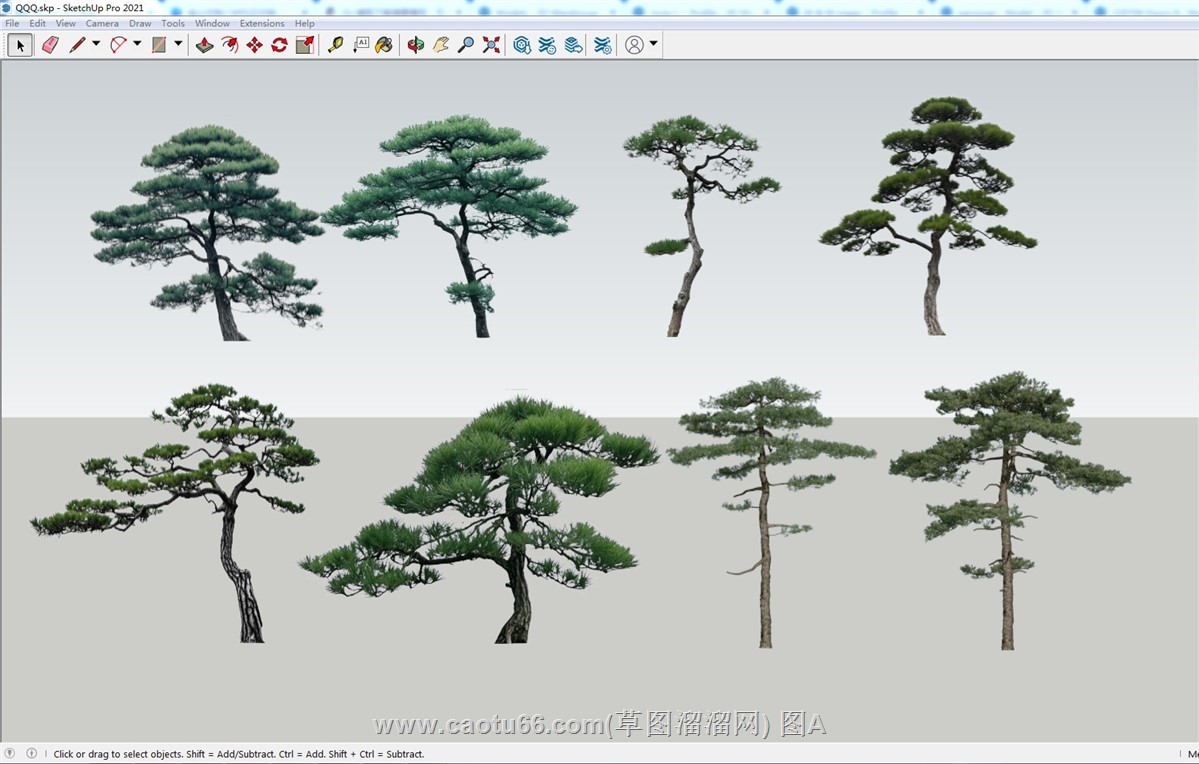Click the user account profile icon
Screen dimensions: 1199x764
634,45
